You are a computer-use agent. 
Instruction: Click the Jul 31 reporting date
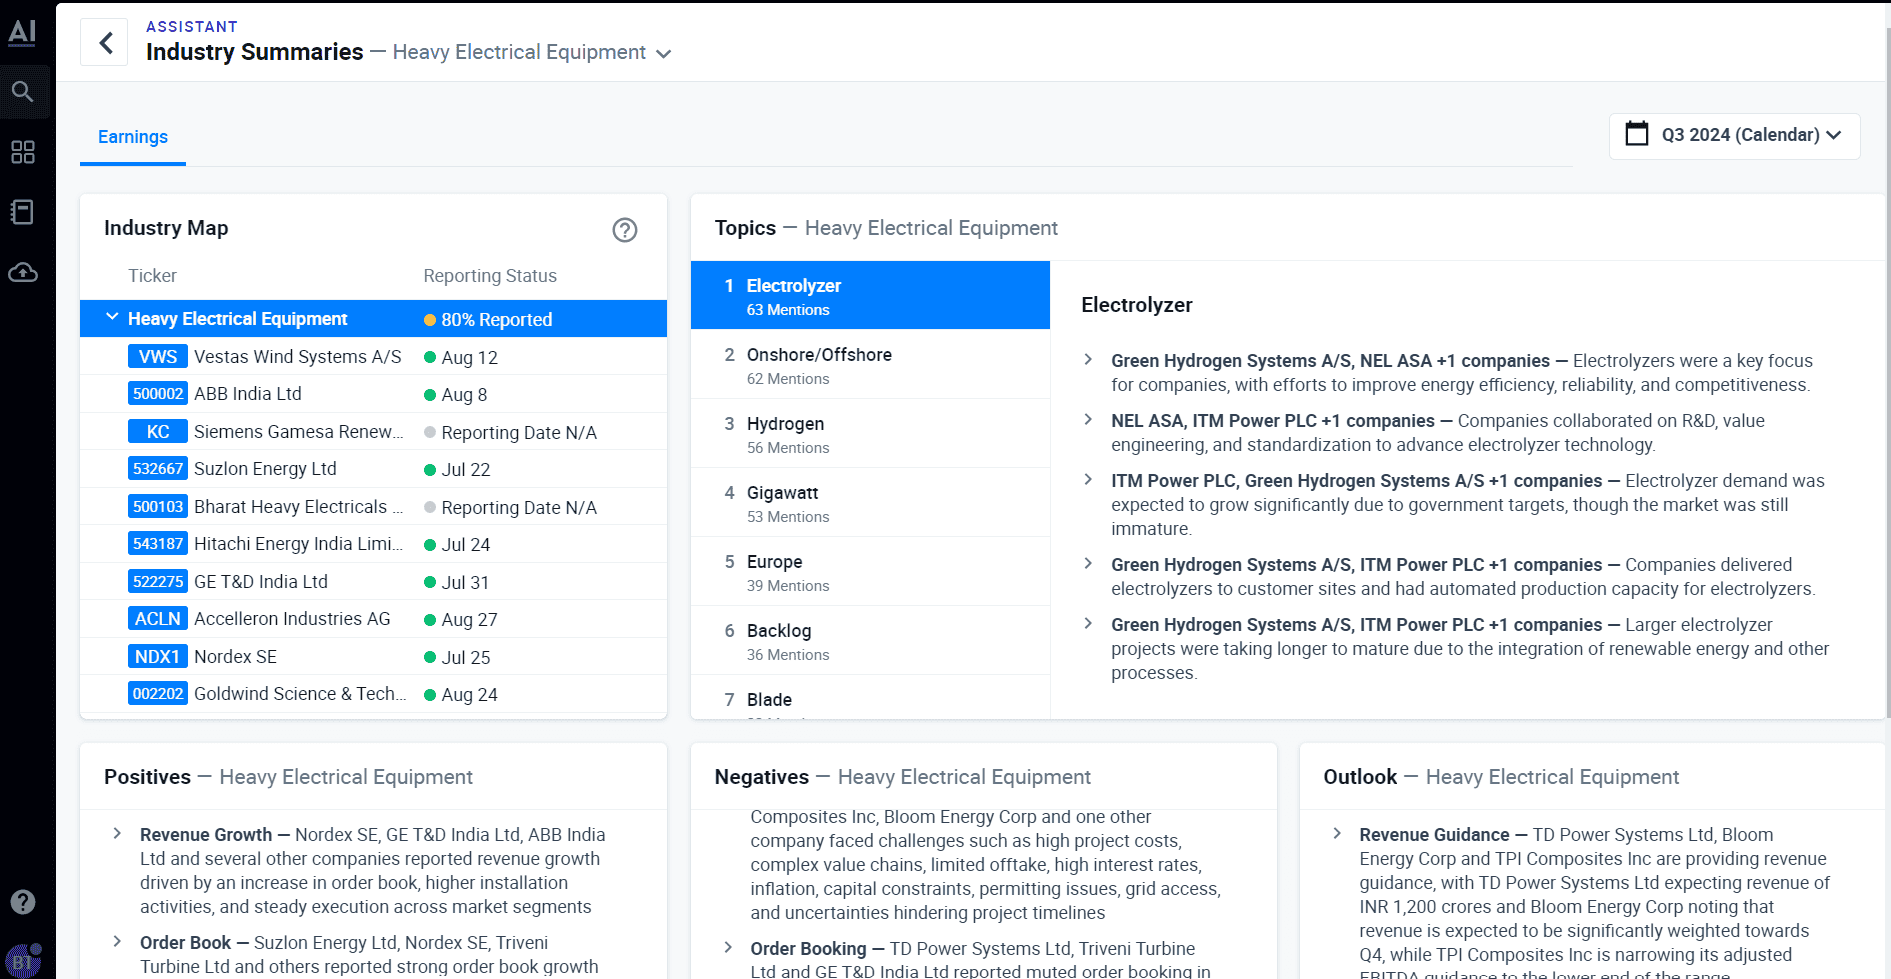click(x=457, y=583)
